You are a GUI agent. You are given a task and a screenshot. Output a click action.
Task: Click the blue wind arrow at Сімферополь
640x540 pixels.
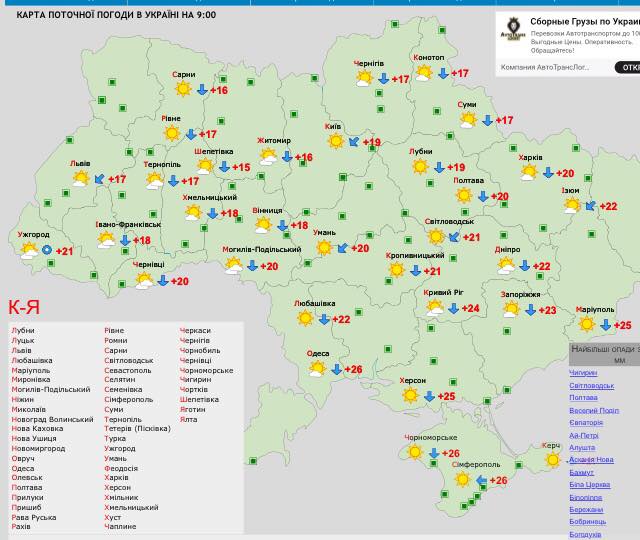coord(481,480)
